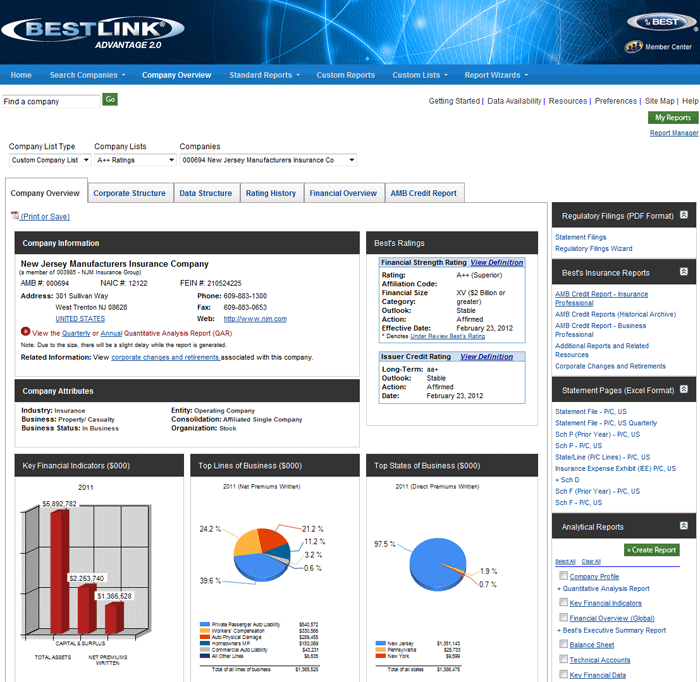
Task: Click the blue New Jersey legend swatch
Action: [380, 643]
